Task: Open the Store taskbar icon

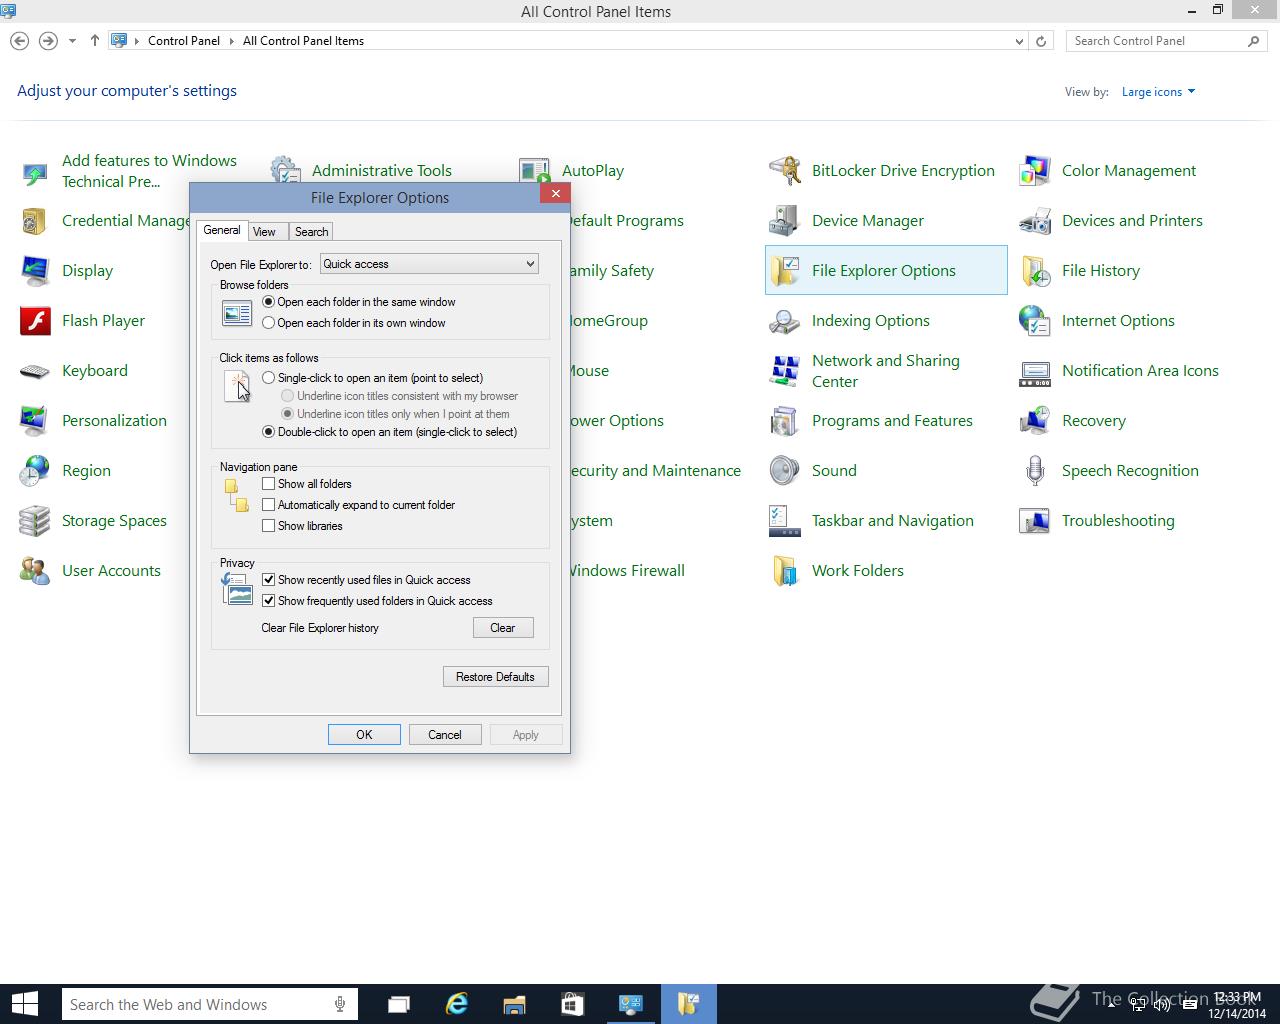Action: [x=572, y=1004]
